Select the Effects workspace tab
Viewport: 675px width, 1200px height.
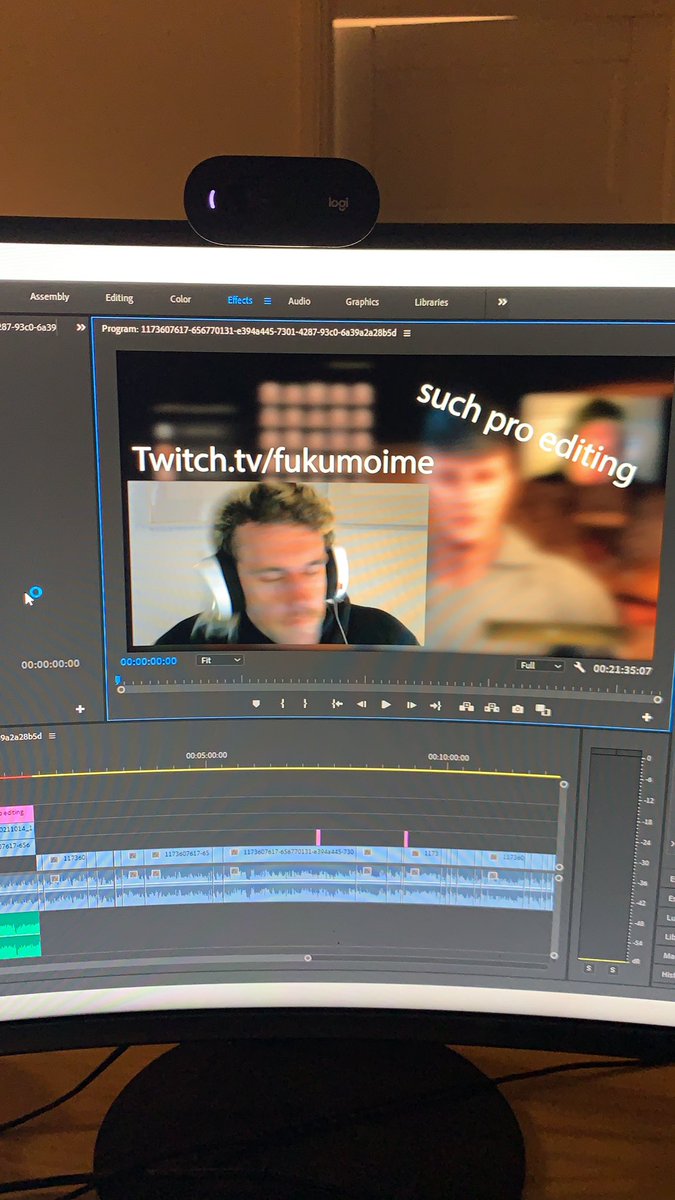(240, 300)
